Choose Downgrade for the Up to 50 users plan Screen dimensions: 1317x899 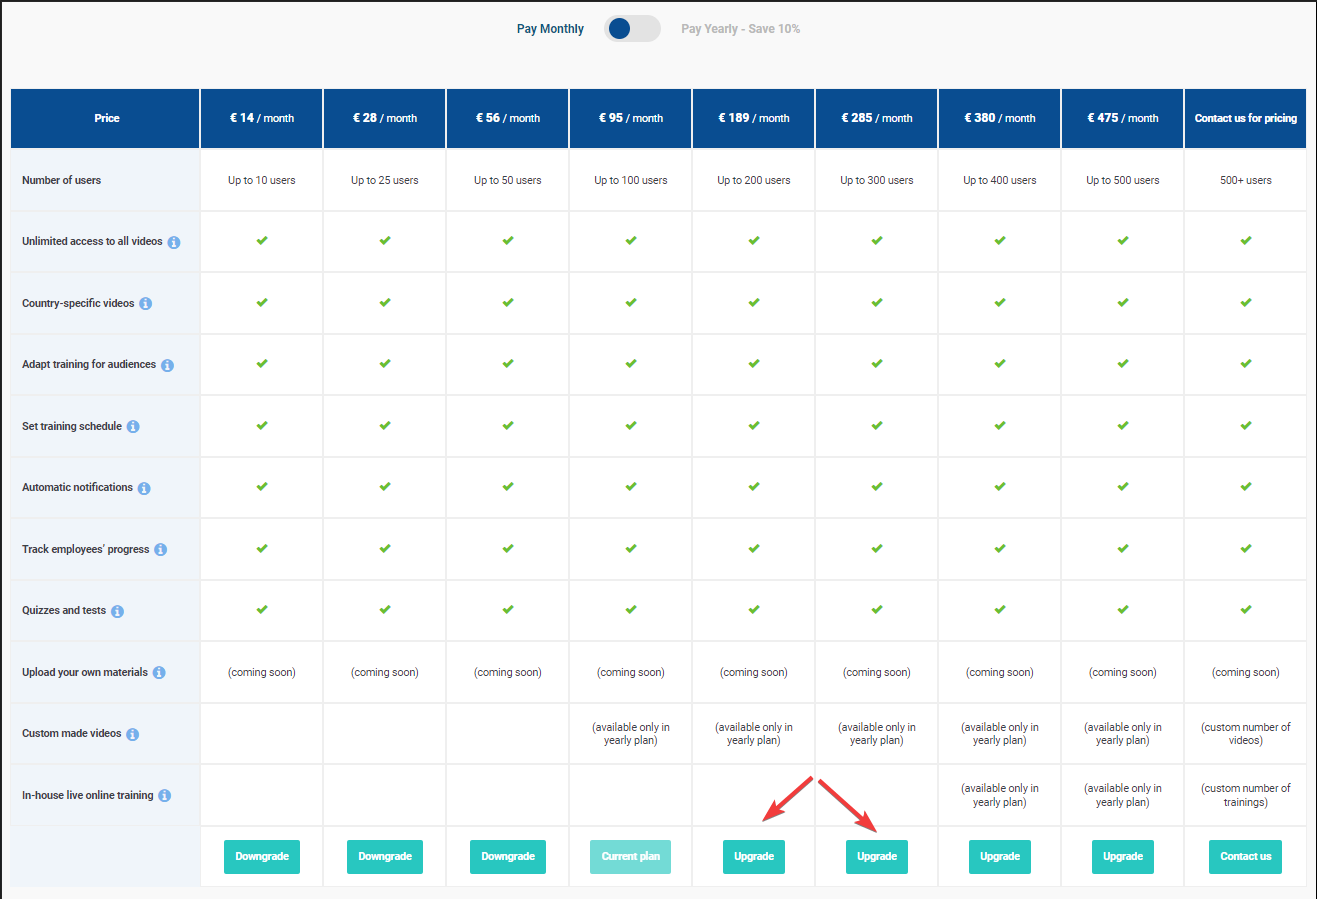508,857
